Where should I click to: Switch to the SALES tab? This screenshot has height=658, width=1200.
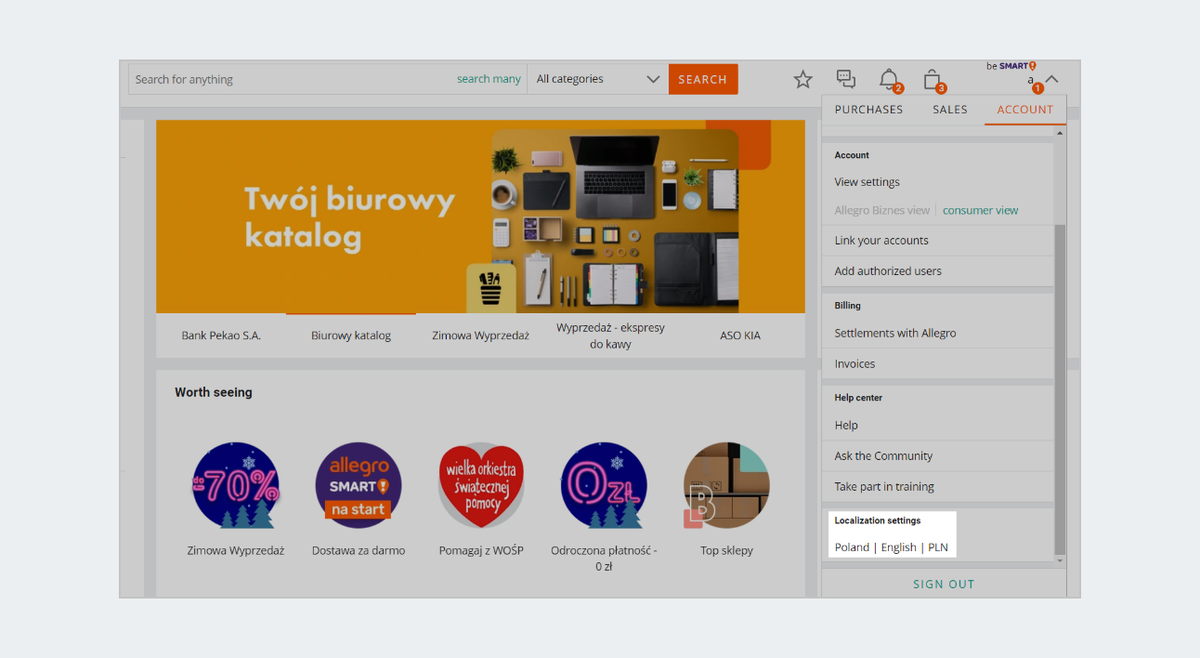[x=950, y=109]
